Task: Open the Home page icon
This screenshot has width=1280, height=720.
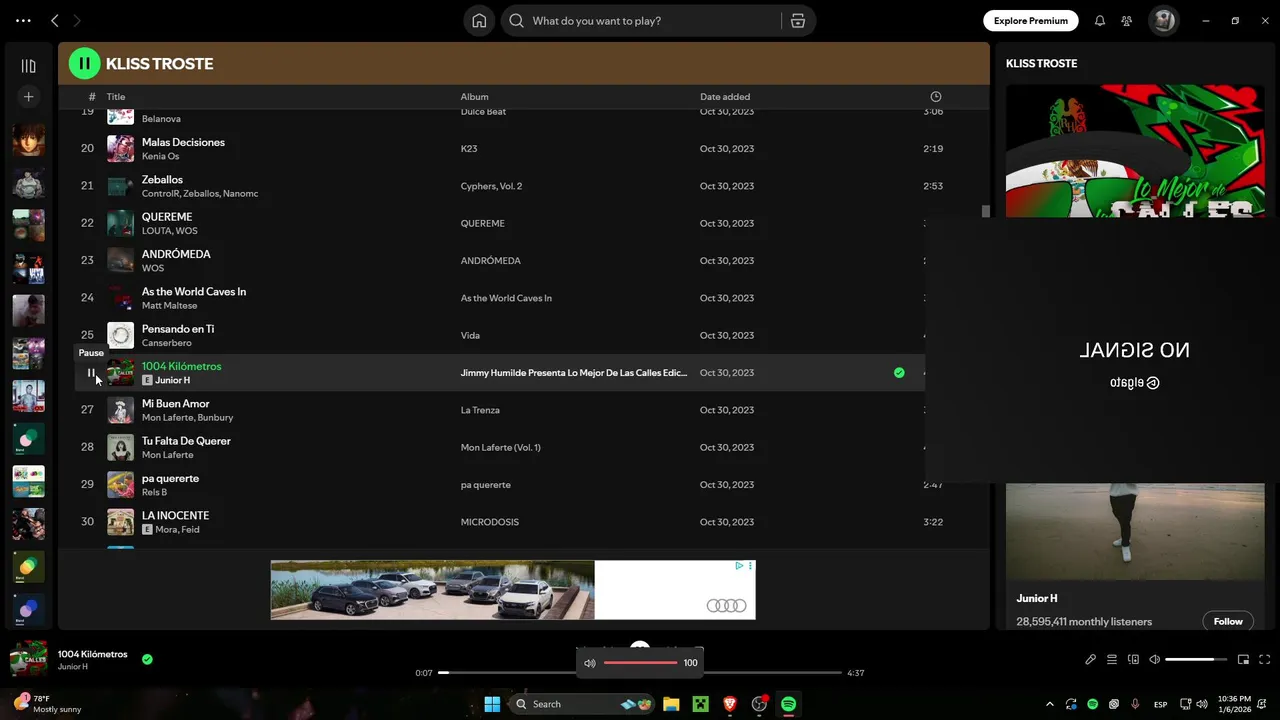Action: [x=479, y=20]
